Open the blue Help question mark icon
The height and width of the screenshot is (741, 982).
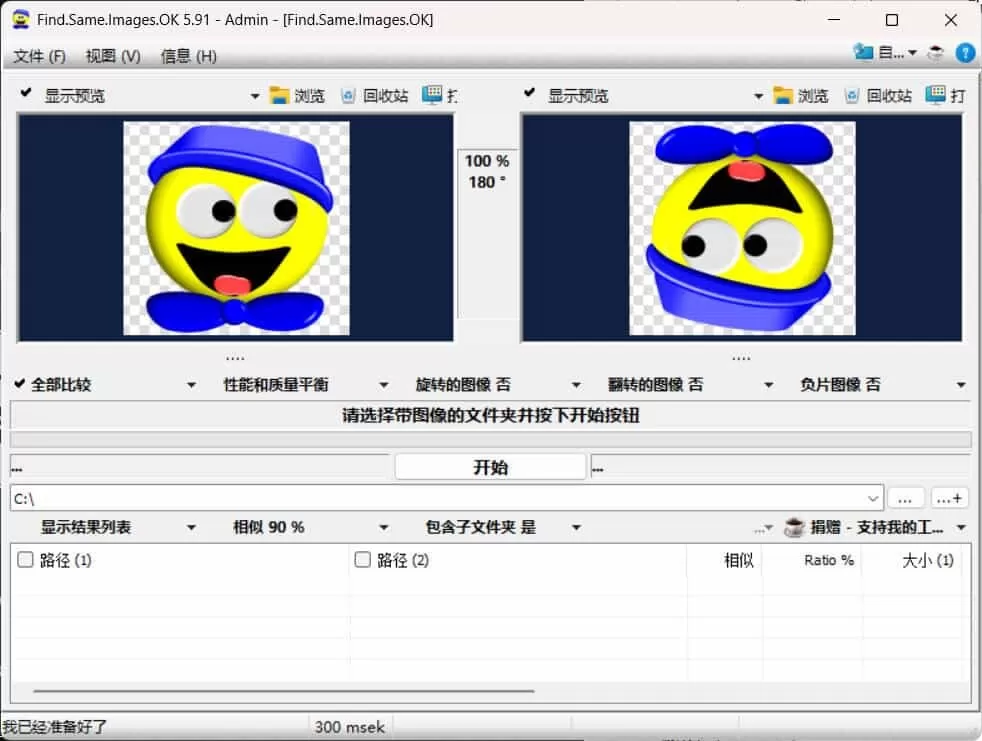point(965,53)
